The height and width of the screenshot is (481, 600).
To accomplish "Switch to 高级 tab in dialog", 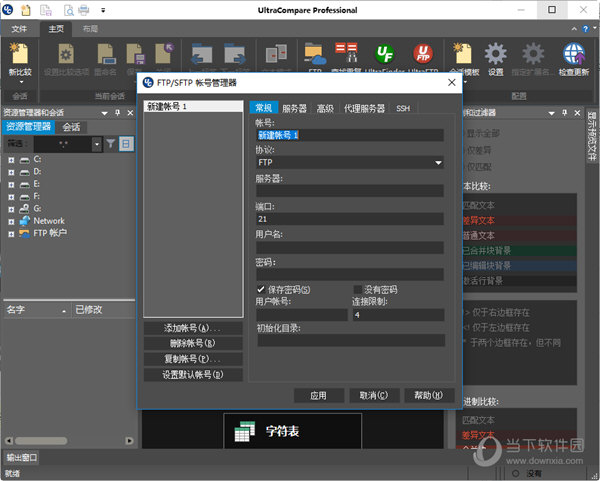I will [x=325, y=108].
